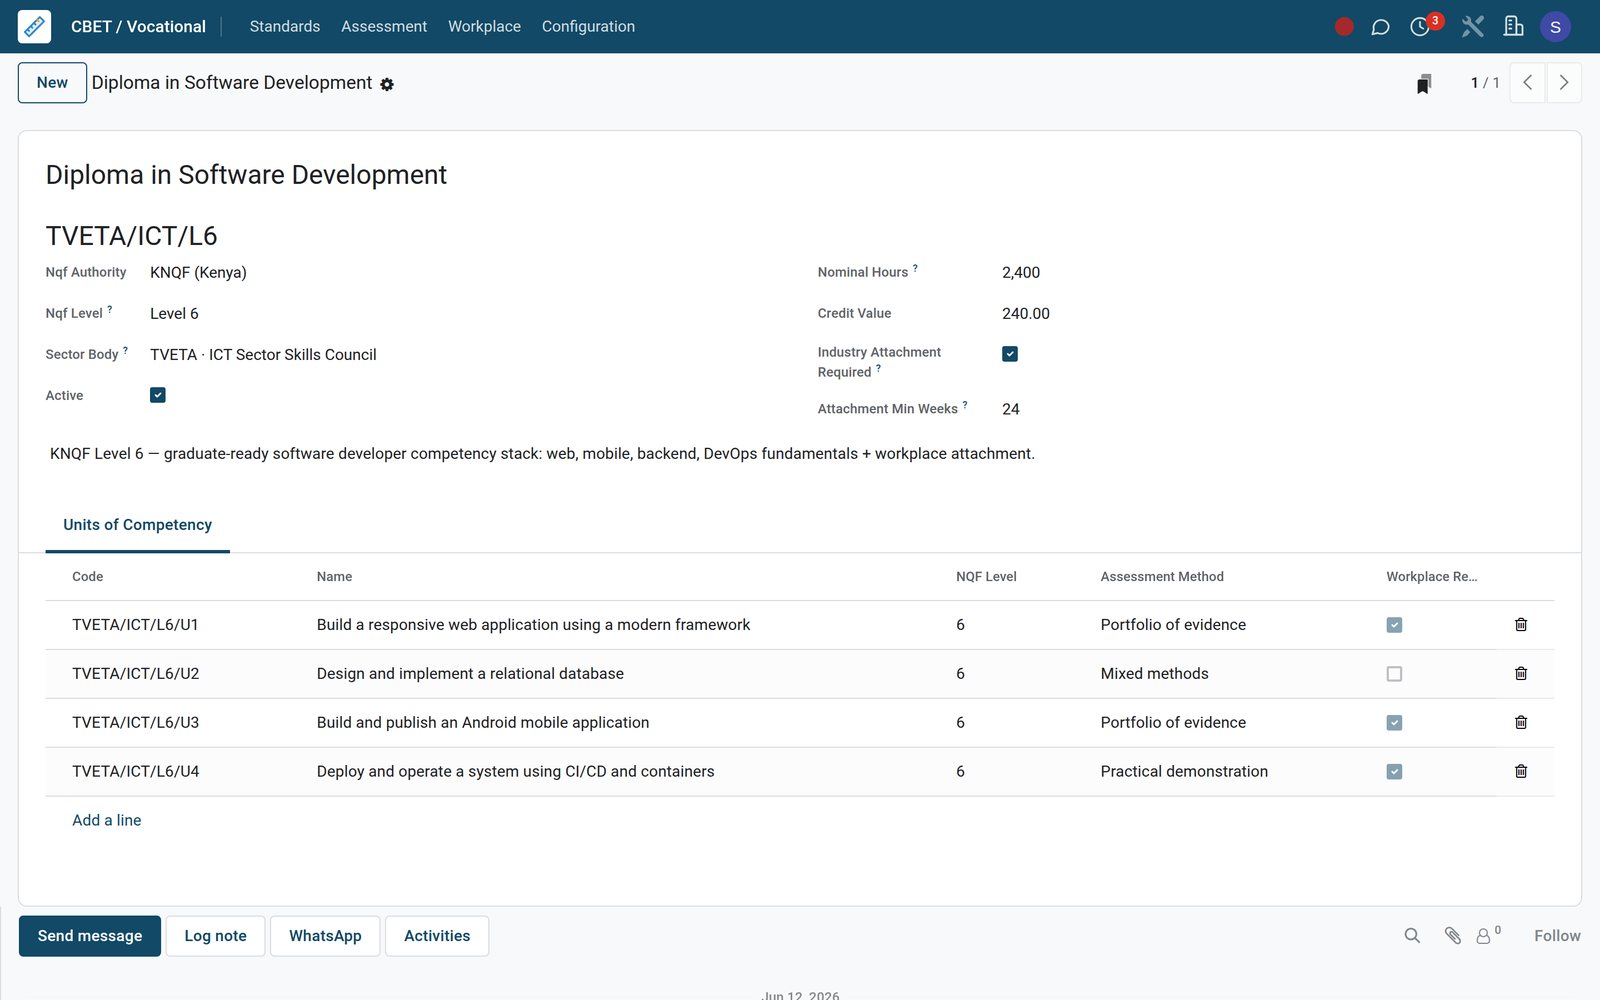Search chatter messages with magnifier icon
Viewport: 1600px width, 1000px height.
(1412, 936)
